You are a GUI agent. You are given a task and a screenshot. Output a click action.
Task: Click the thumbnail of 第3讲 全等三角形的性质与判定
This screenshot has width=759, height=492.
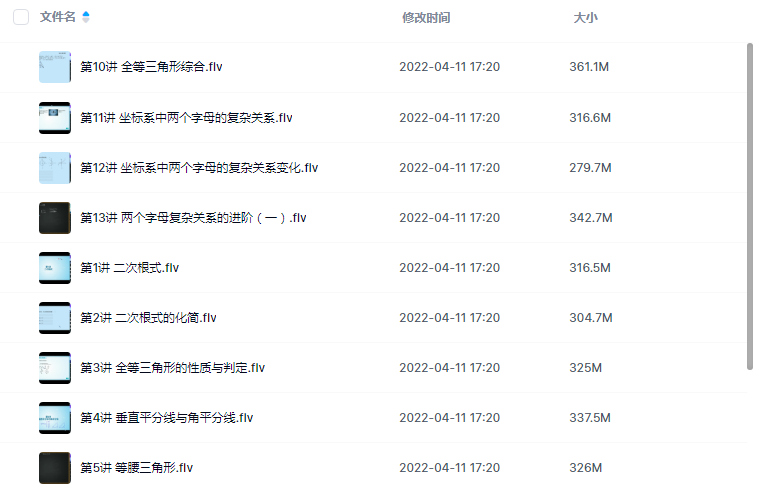tap(55, 368)
